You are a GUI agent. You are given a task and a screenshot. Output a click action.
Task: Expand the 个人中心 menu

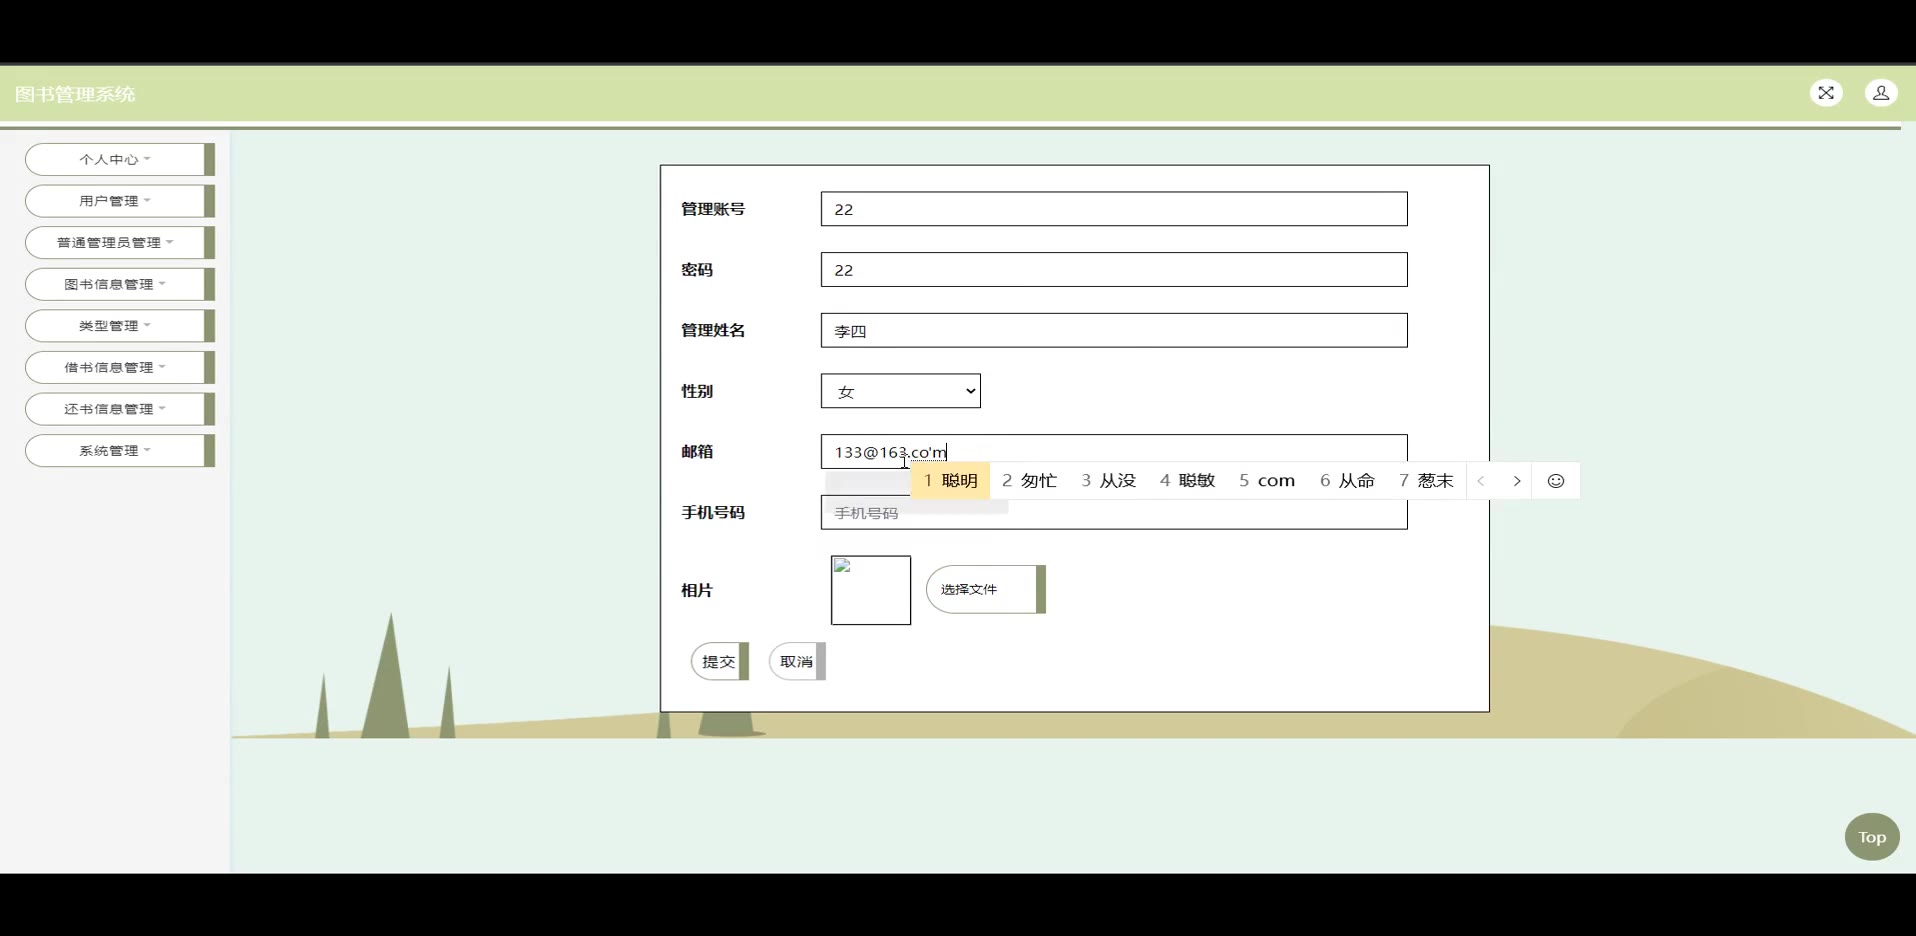tap(120, 159)
